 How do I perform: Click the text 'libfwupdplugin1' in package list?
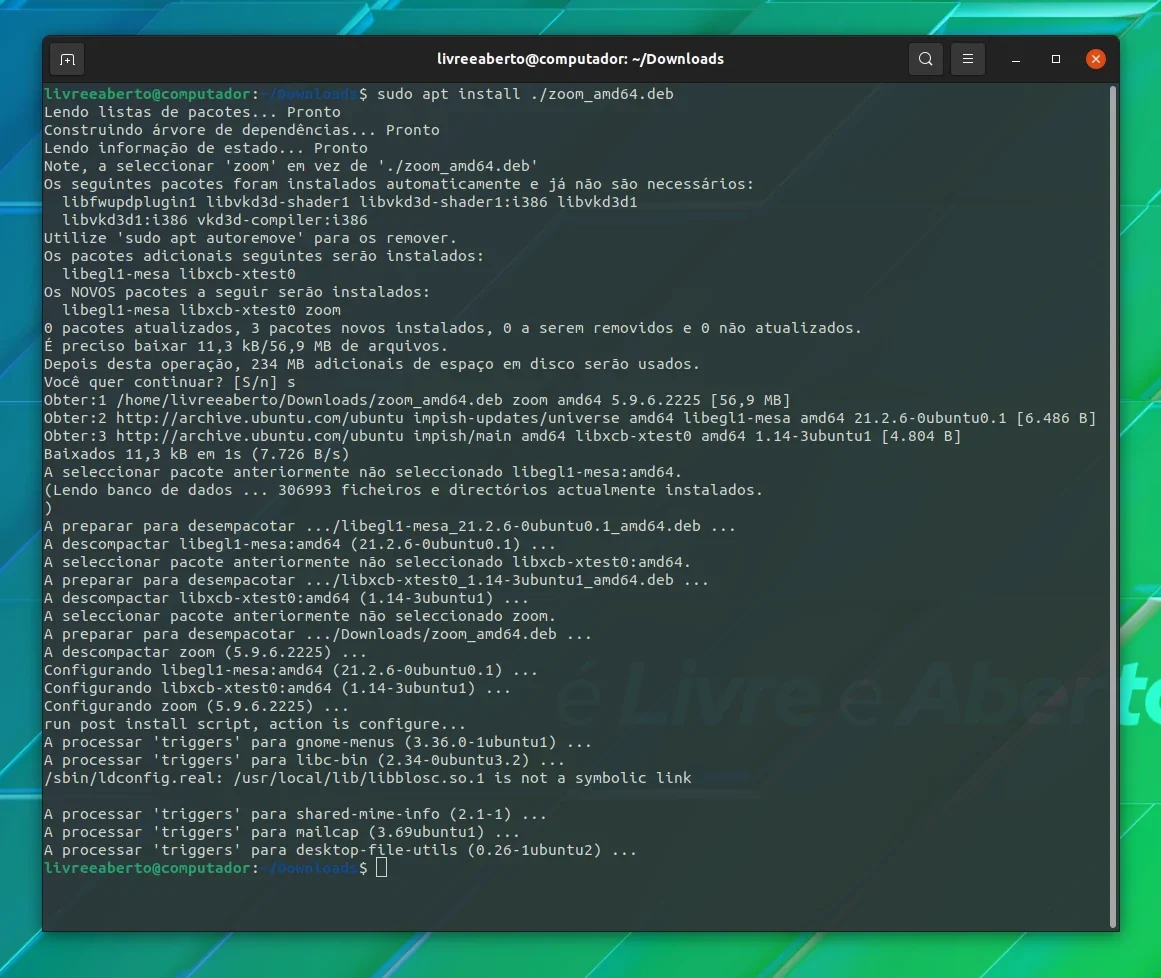click(130, 202)
